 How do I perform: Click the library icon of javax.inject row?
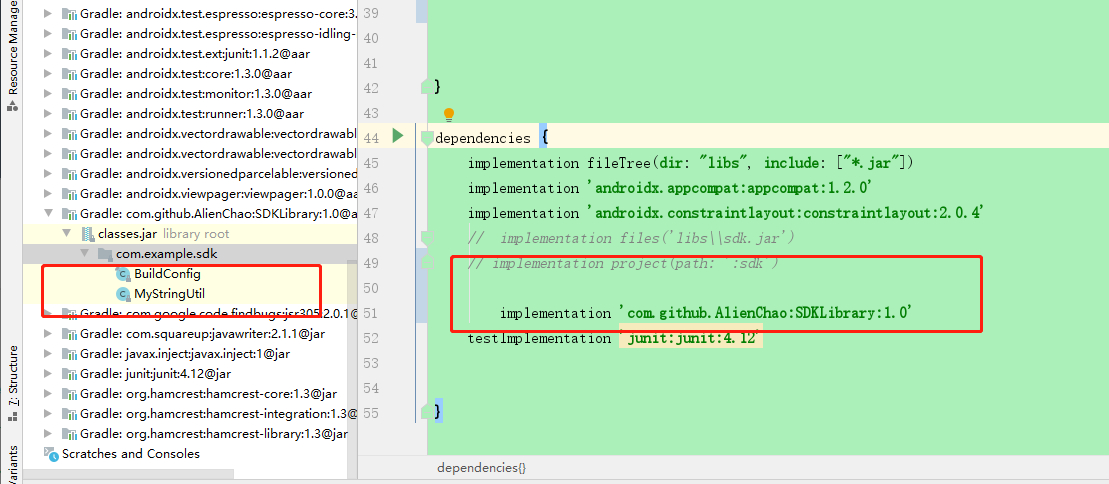pos(69,353)
